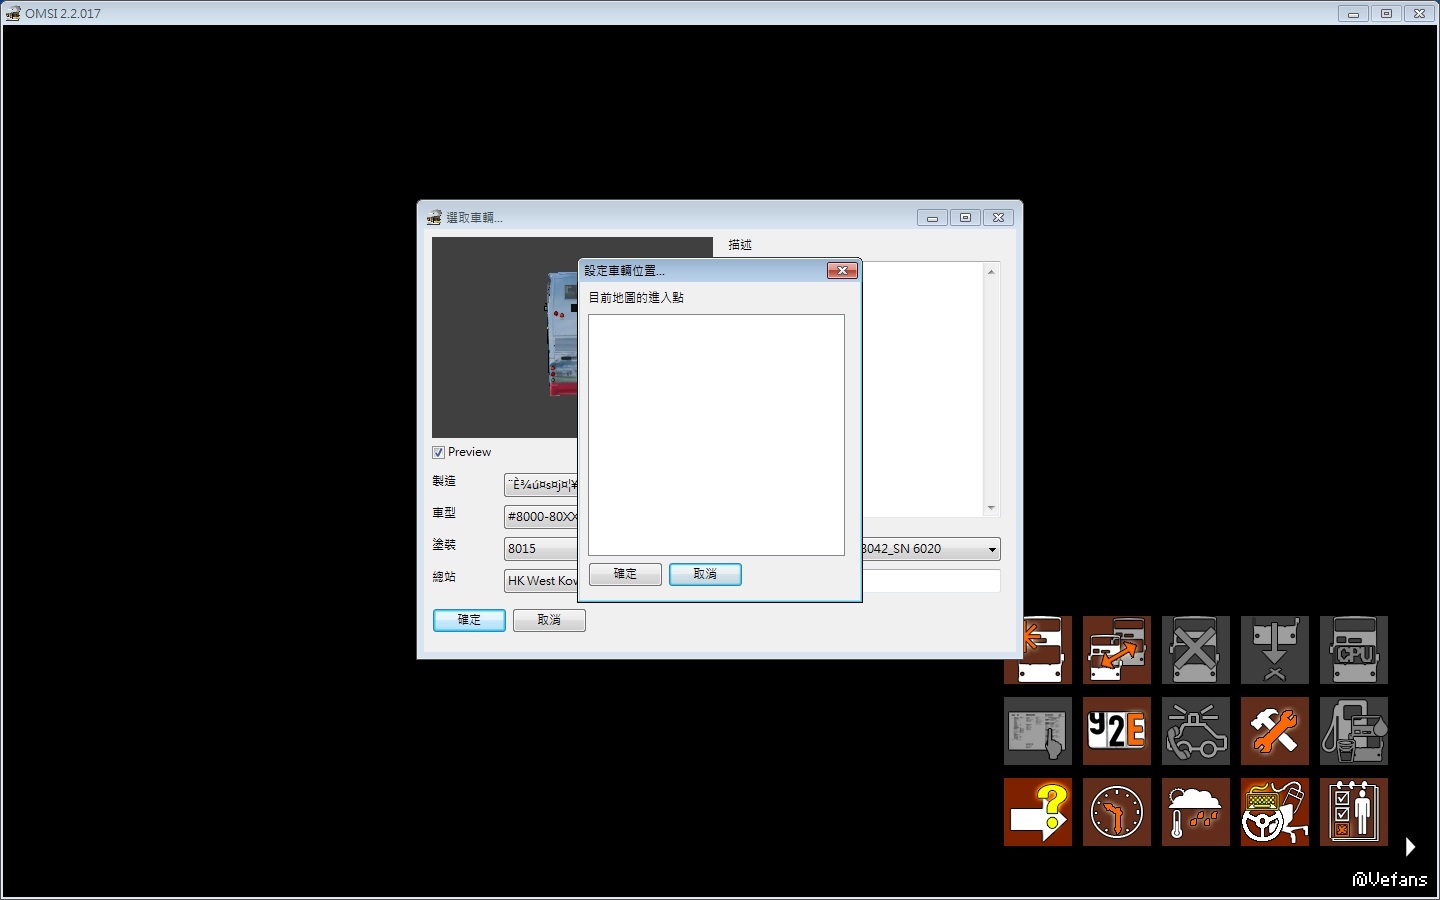Minimize the 選取車輛 window

pos(932,218)
